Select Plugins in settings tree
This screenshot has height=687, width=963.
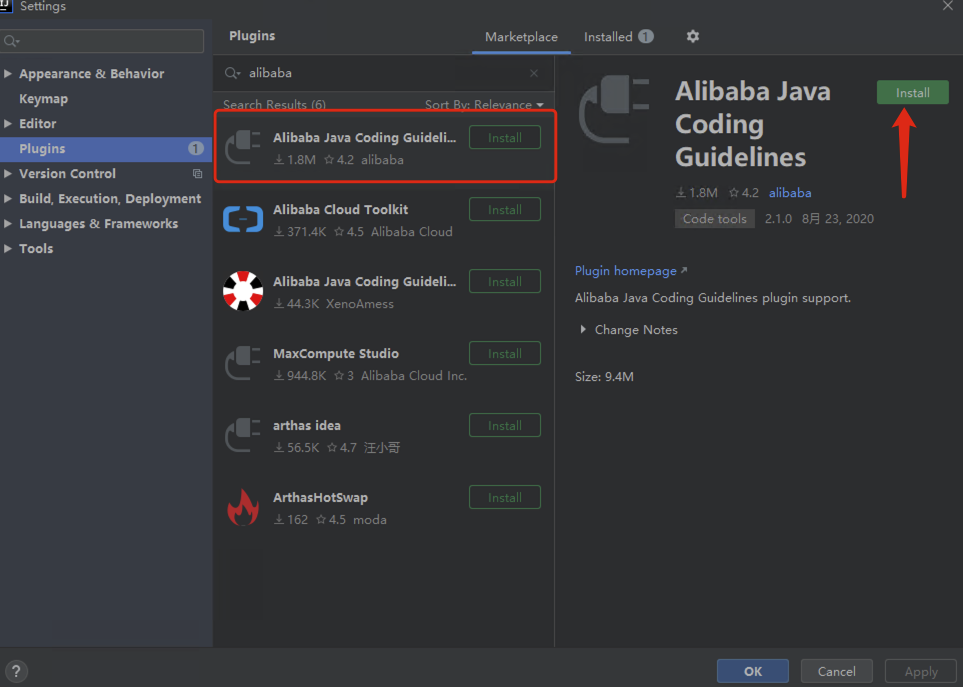(106, 149)
